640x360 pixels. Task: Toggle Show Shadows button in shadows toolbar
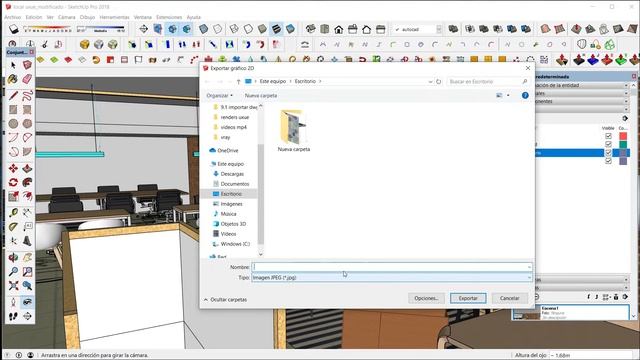(14, 29)
